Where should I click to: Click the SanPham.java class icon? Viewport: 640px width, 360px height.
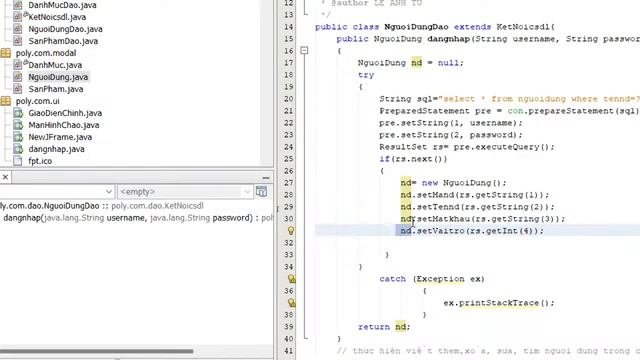pos(18,89)
